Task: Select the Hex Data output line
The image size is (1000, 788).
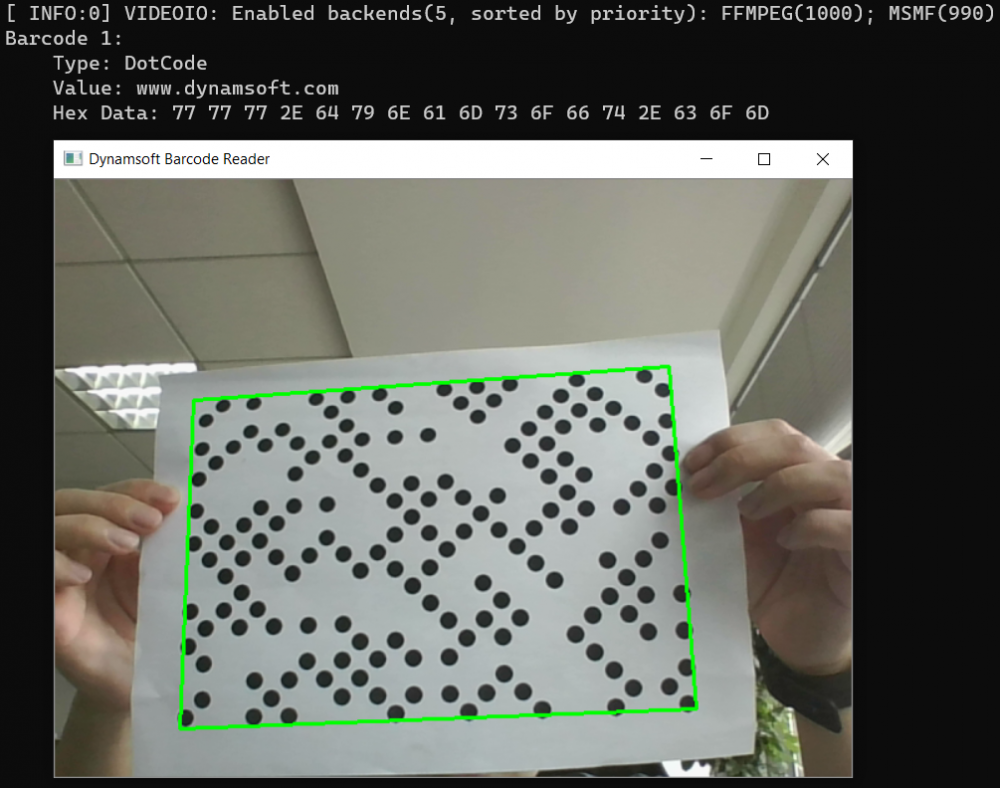Action: point(400,113)
